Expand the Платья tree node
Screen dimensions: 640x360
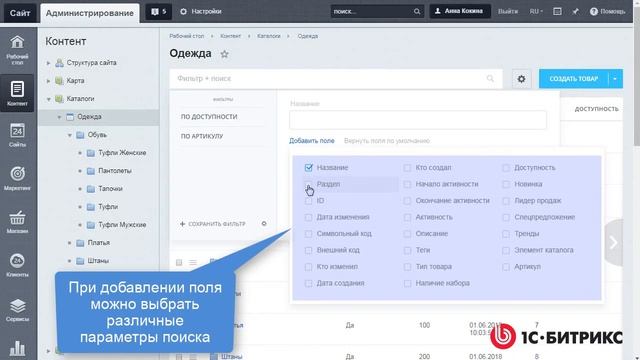coord(70,242)
